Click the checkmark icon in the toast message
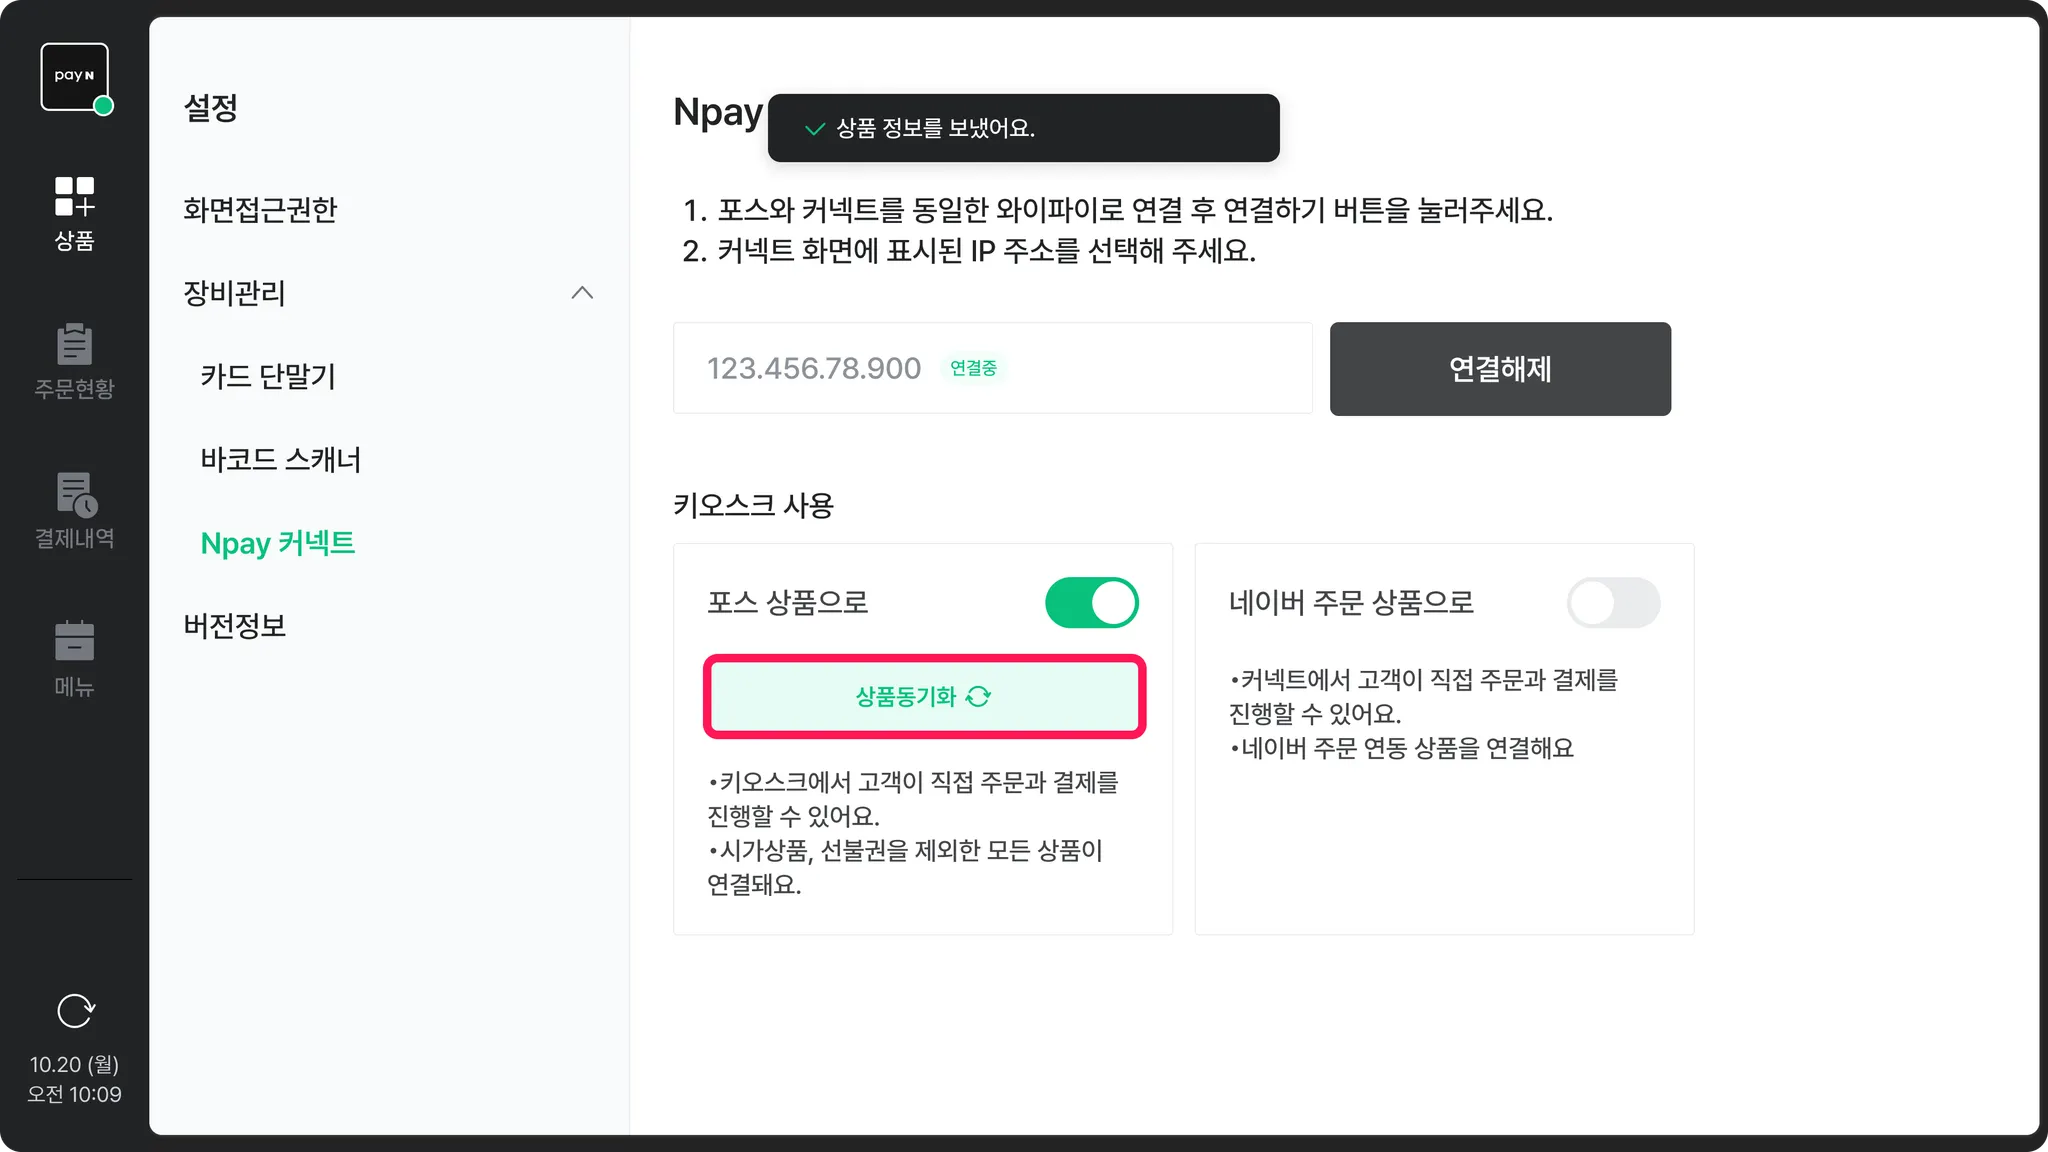Image resolution: width=2048 pixels, height=1152 pixels. (814, 129)
